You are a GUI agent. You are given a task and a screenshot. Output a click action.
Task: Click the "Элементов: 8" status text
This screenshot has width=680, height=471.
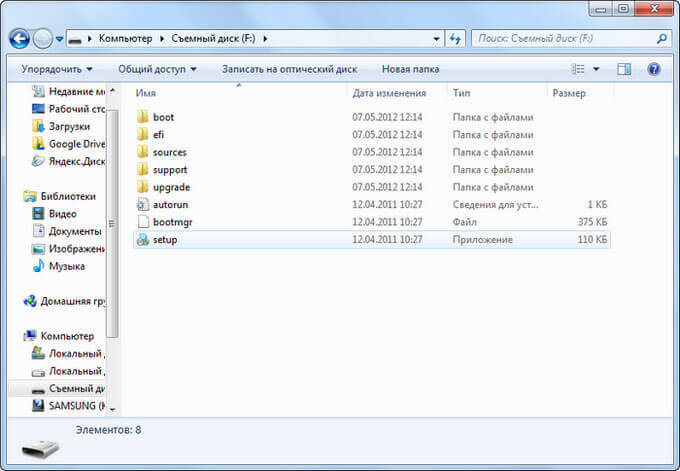108,430
